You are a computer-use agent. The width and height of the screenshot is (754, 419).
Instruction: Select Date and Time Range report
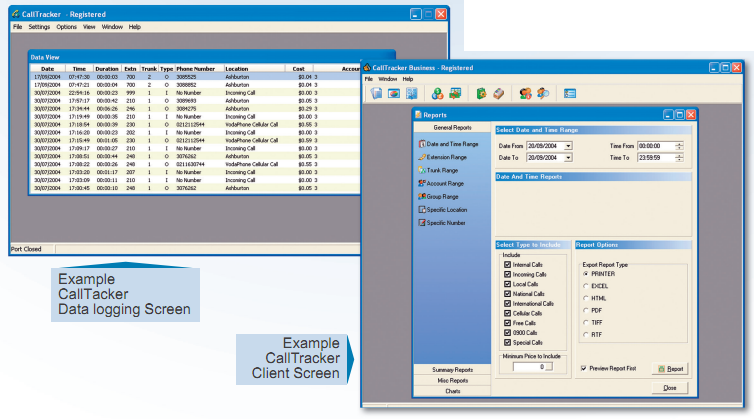[x=448, y=144]
